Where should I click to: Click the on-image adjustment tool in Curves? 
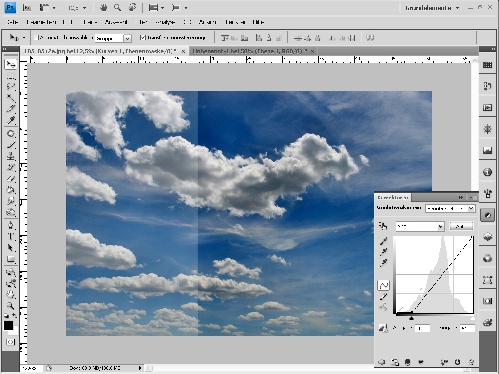[383, 226]
